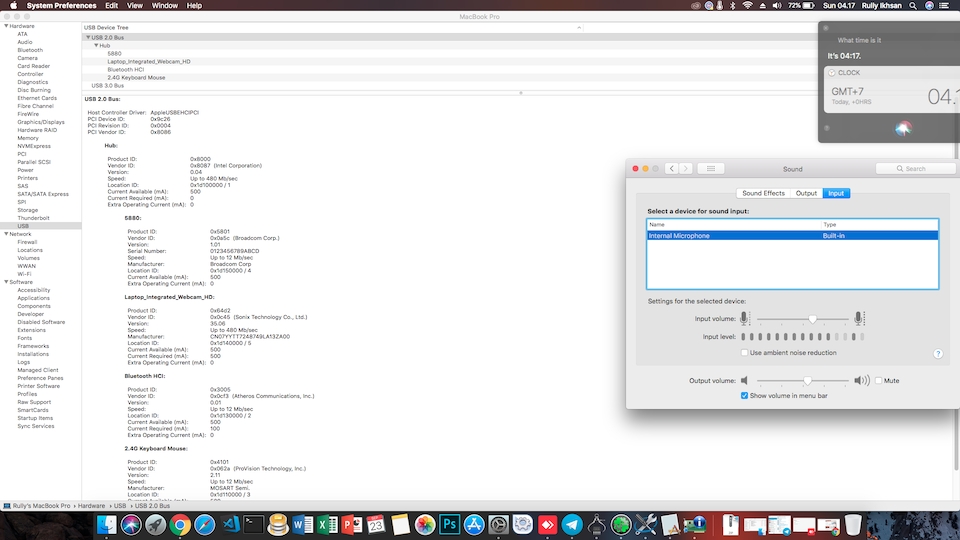Adjust the Output volume slider

click(x=808, y=381)
